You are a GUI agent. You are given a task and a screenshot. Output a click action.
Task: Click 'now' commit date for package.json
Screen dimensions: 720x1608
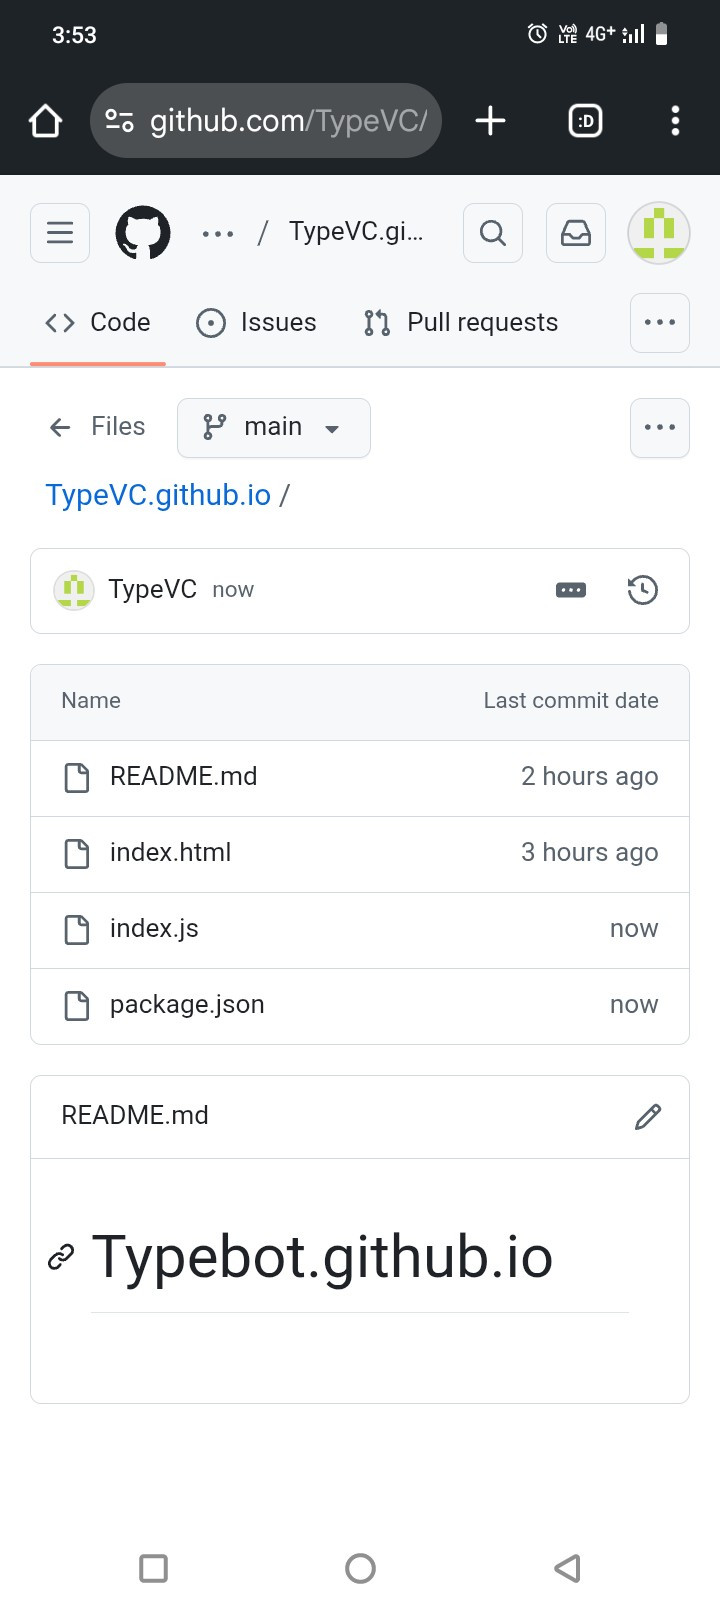(634, 1005)
